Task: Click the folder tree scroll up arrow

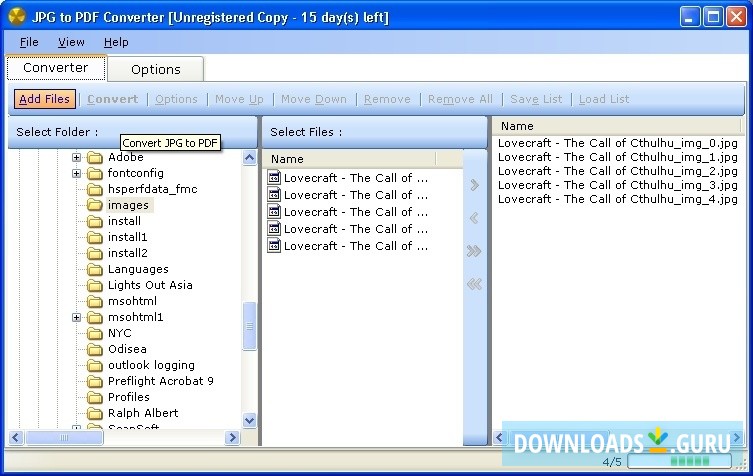Action: pyautogui.click(x=250, y=158)
